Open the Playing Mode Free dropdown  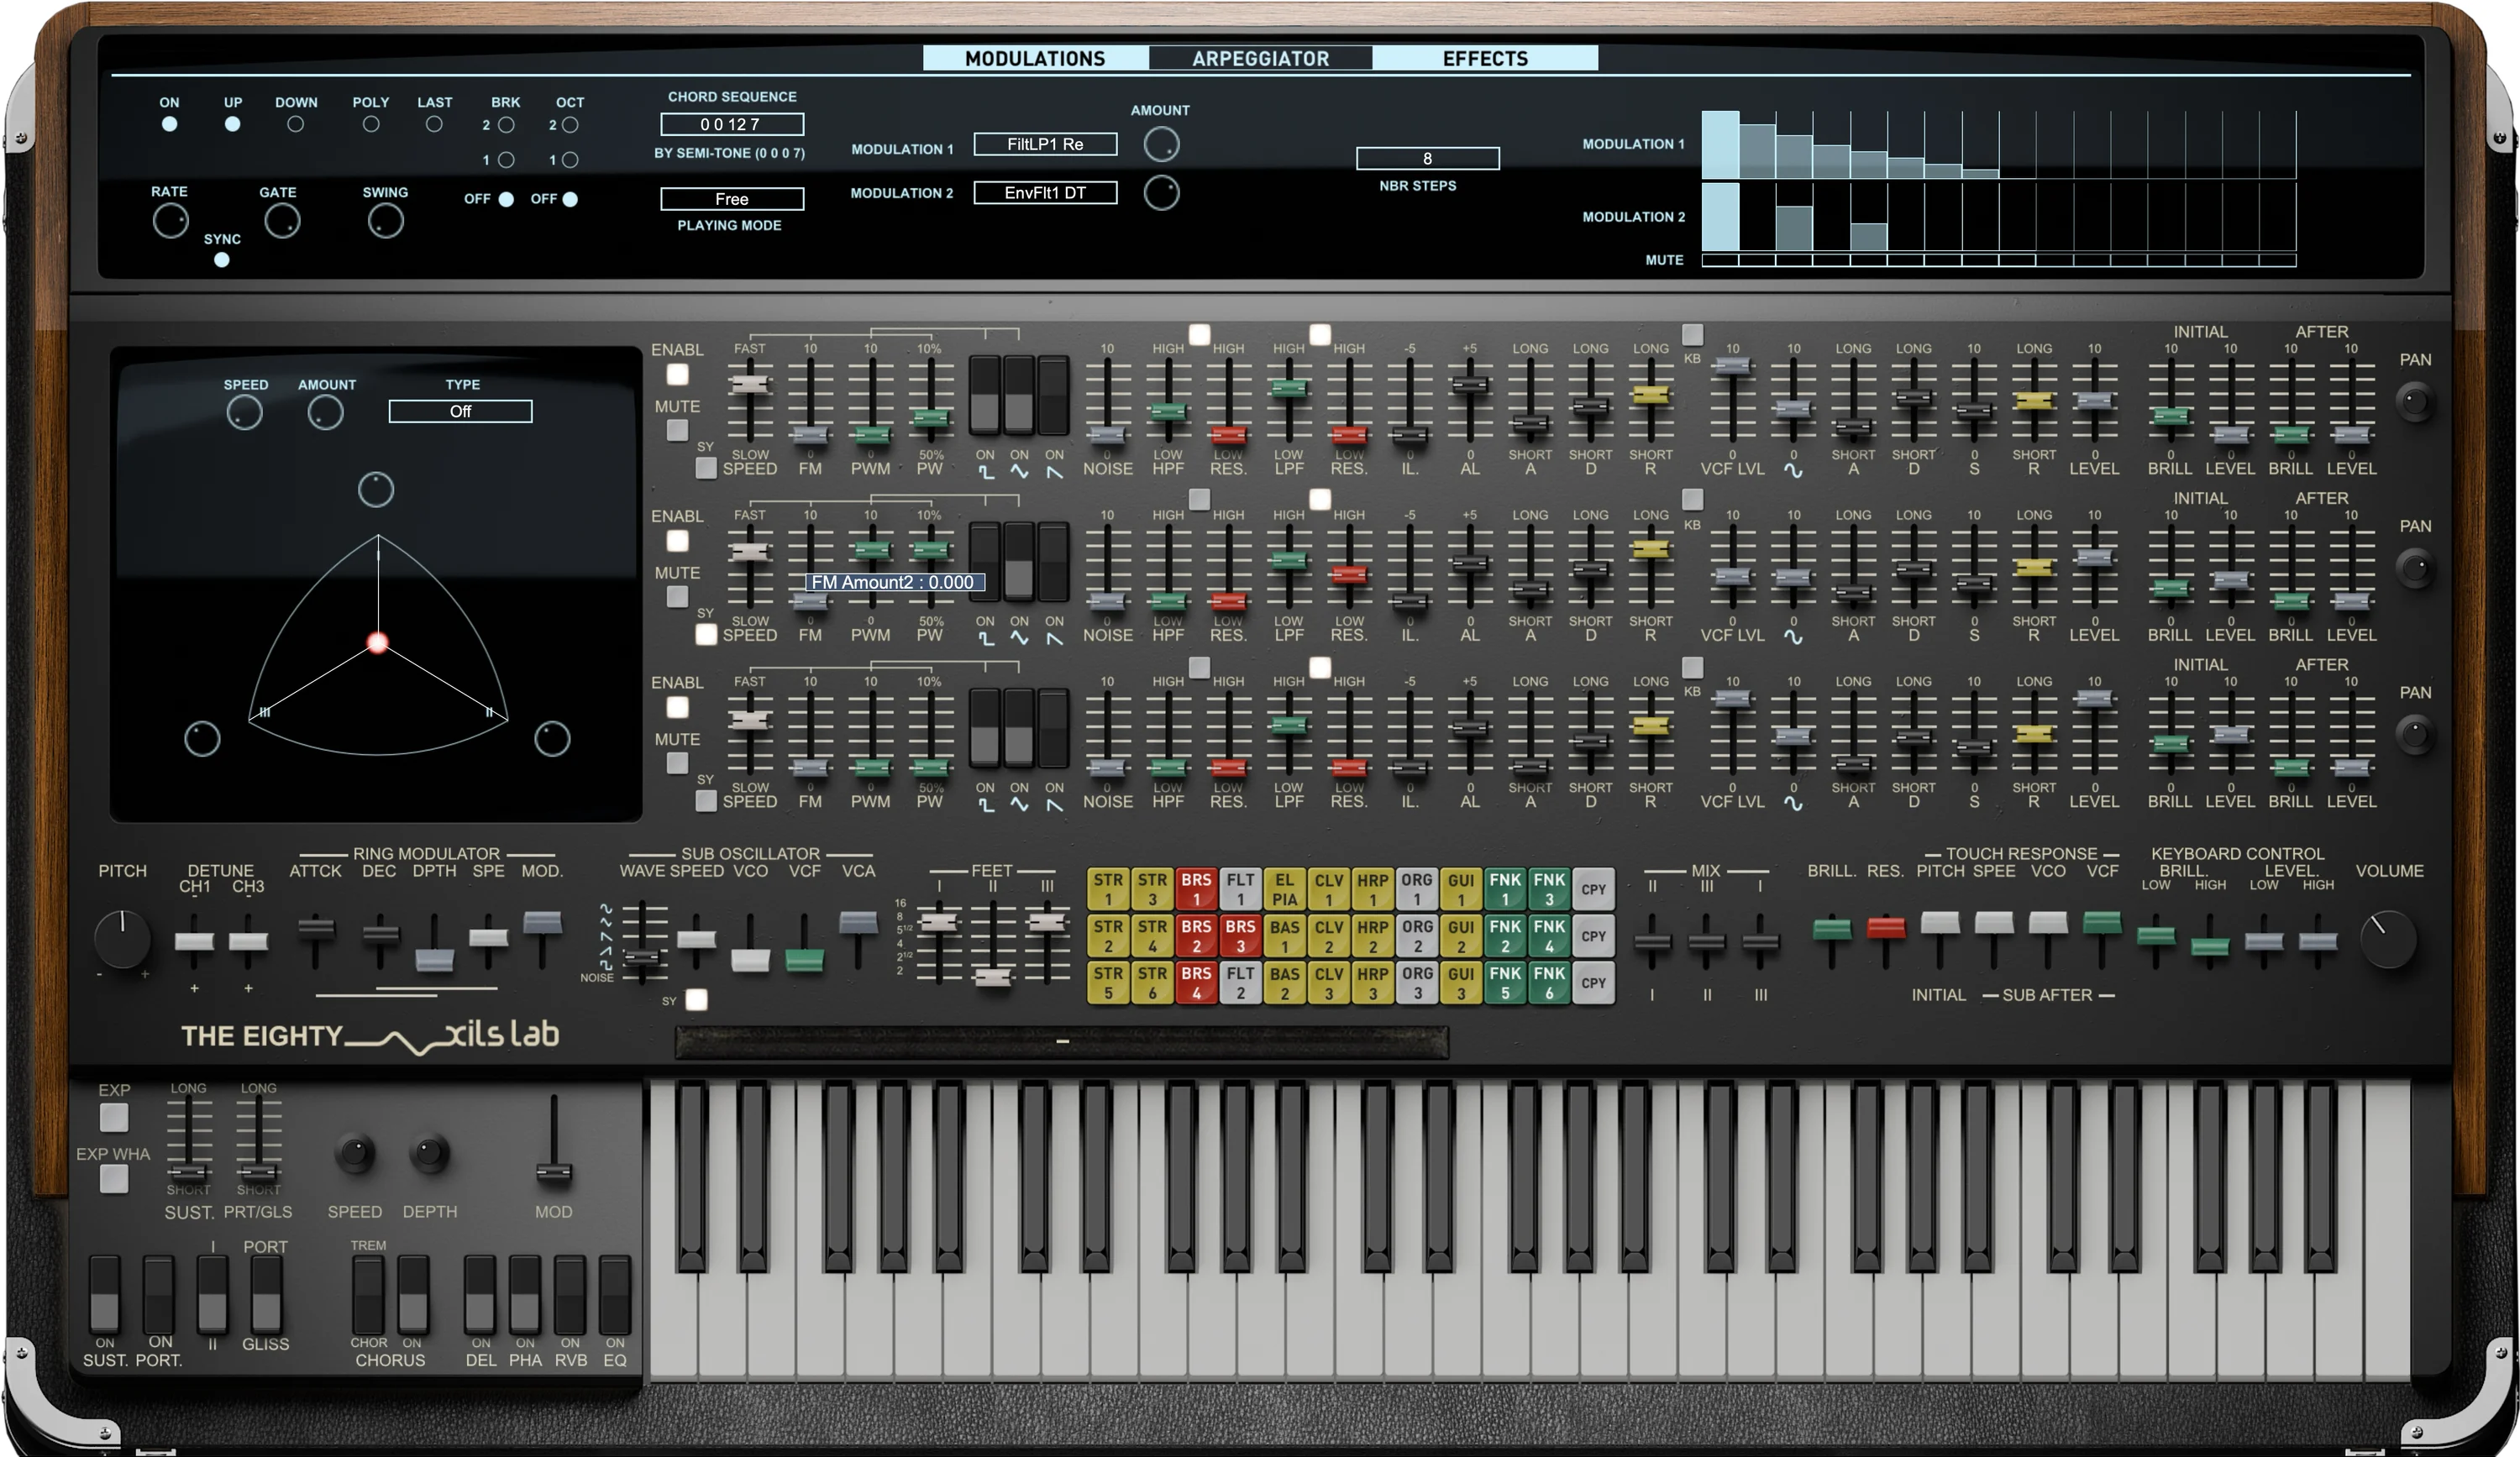732,199
